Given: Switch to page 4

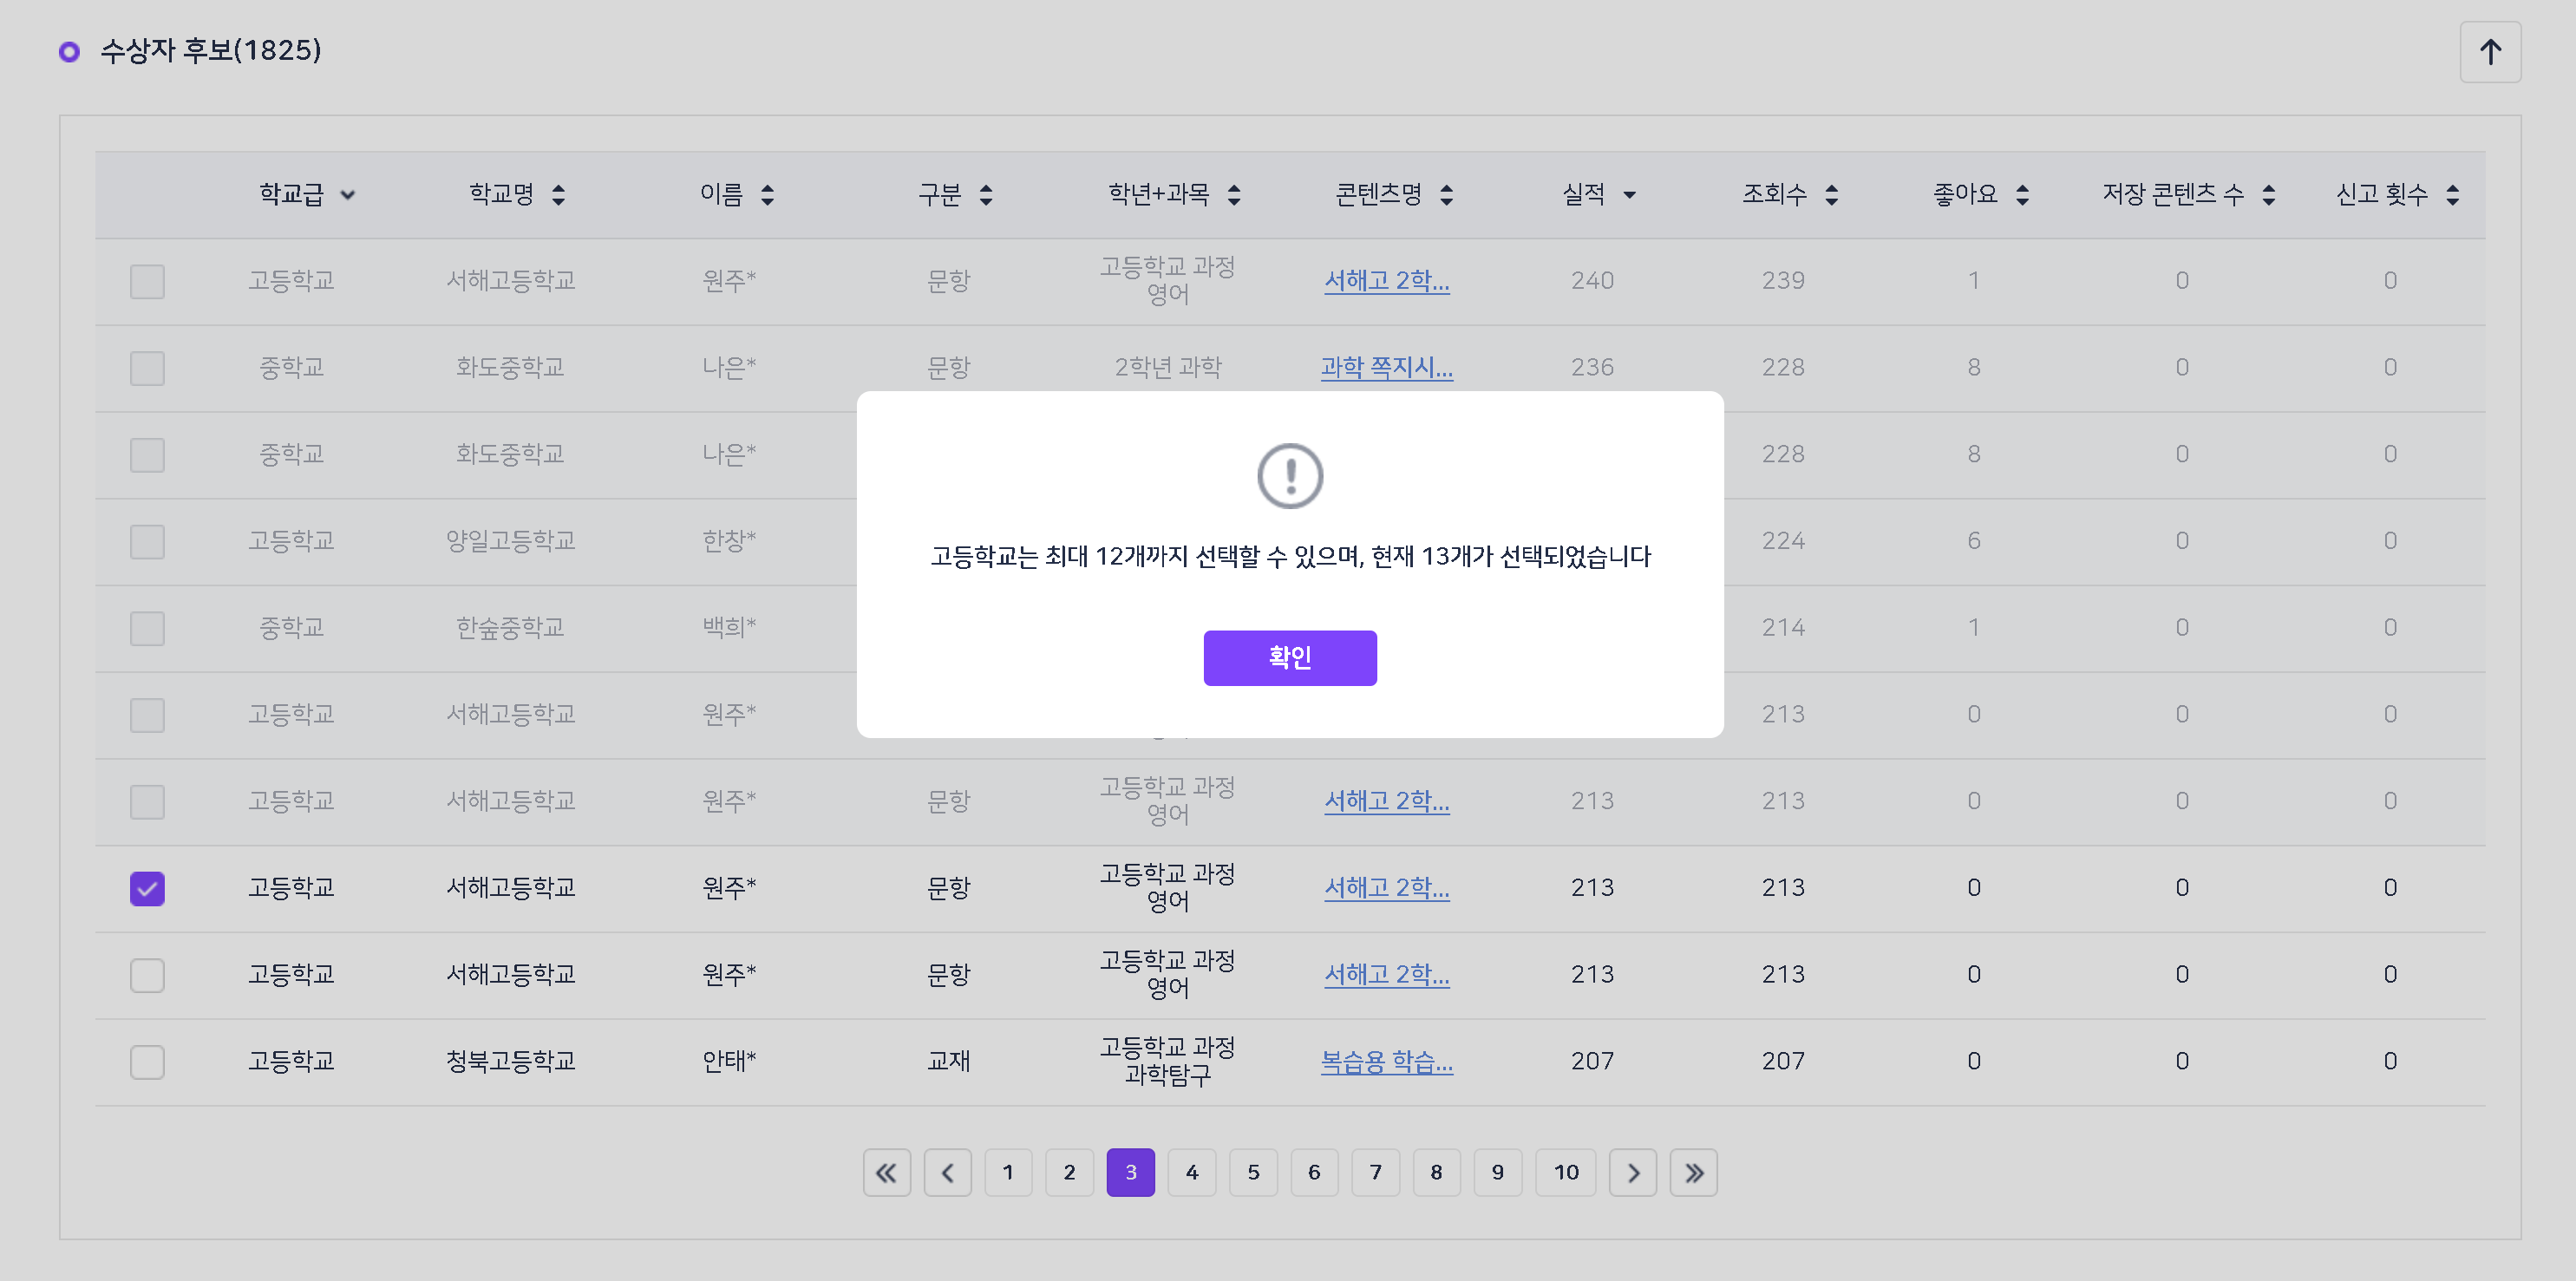Looking at the screenshot, I should point(1191,1172).
